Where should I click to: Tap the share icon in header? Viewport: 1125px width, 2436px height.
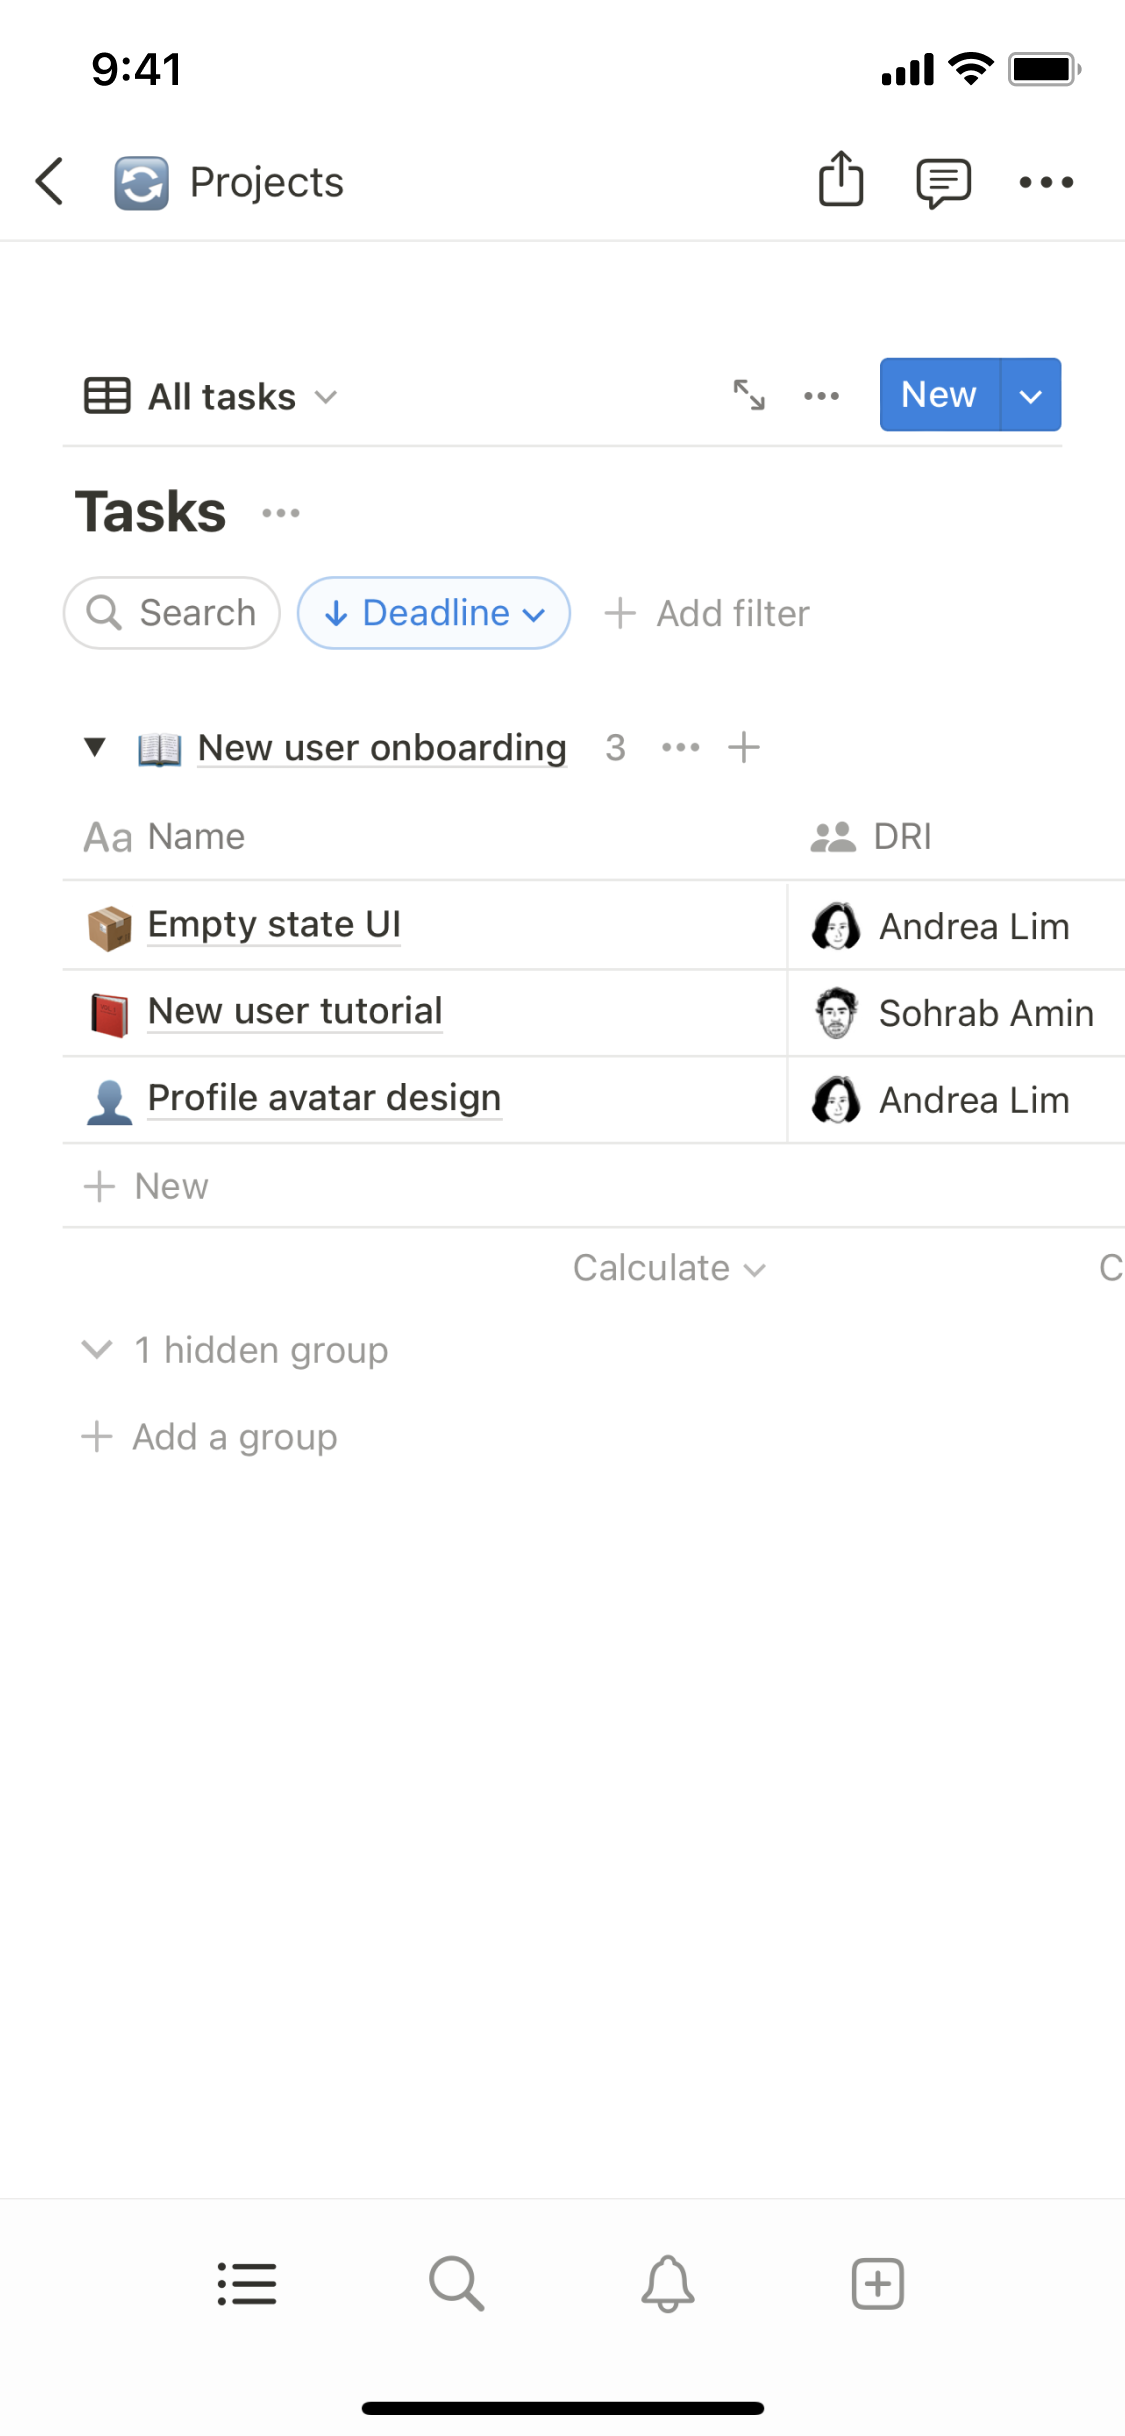pos(841,180)
